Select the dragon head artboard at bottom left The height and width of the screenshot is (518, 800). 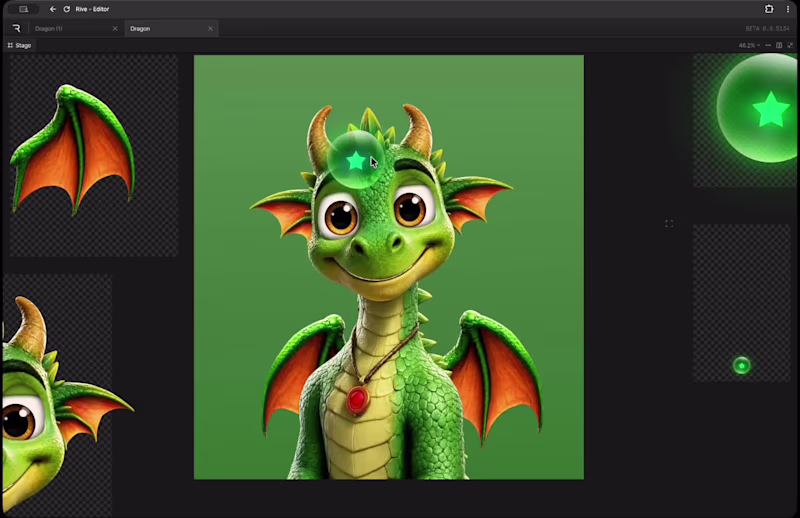tap(57, 396)
